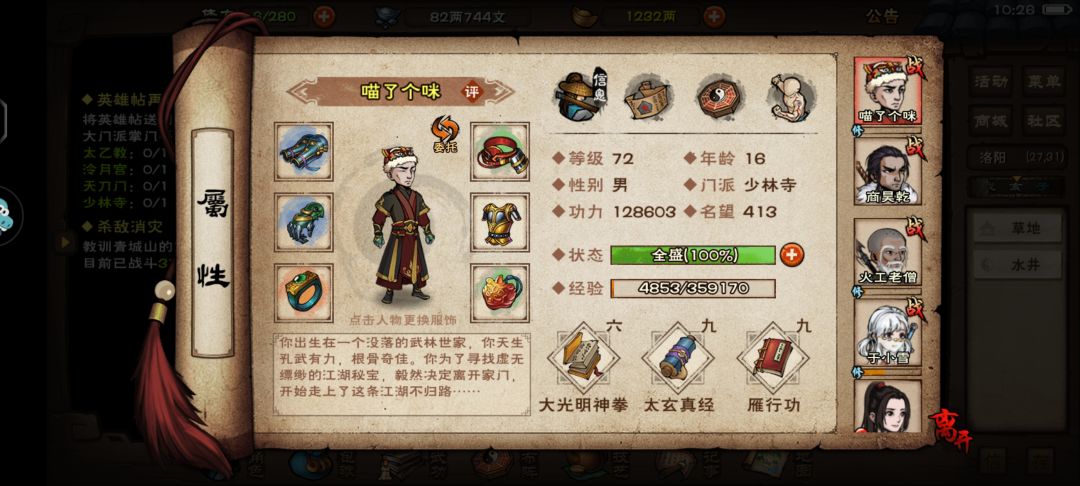Click character figure to change costume
The image size is (1080, 486).
tap(403, 226)
